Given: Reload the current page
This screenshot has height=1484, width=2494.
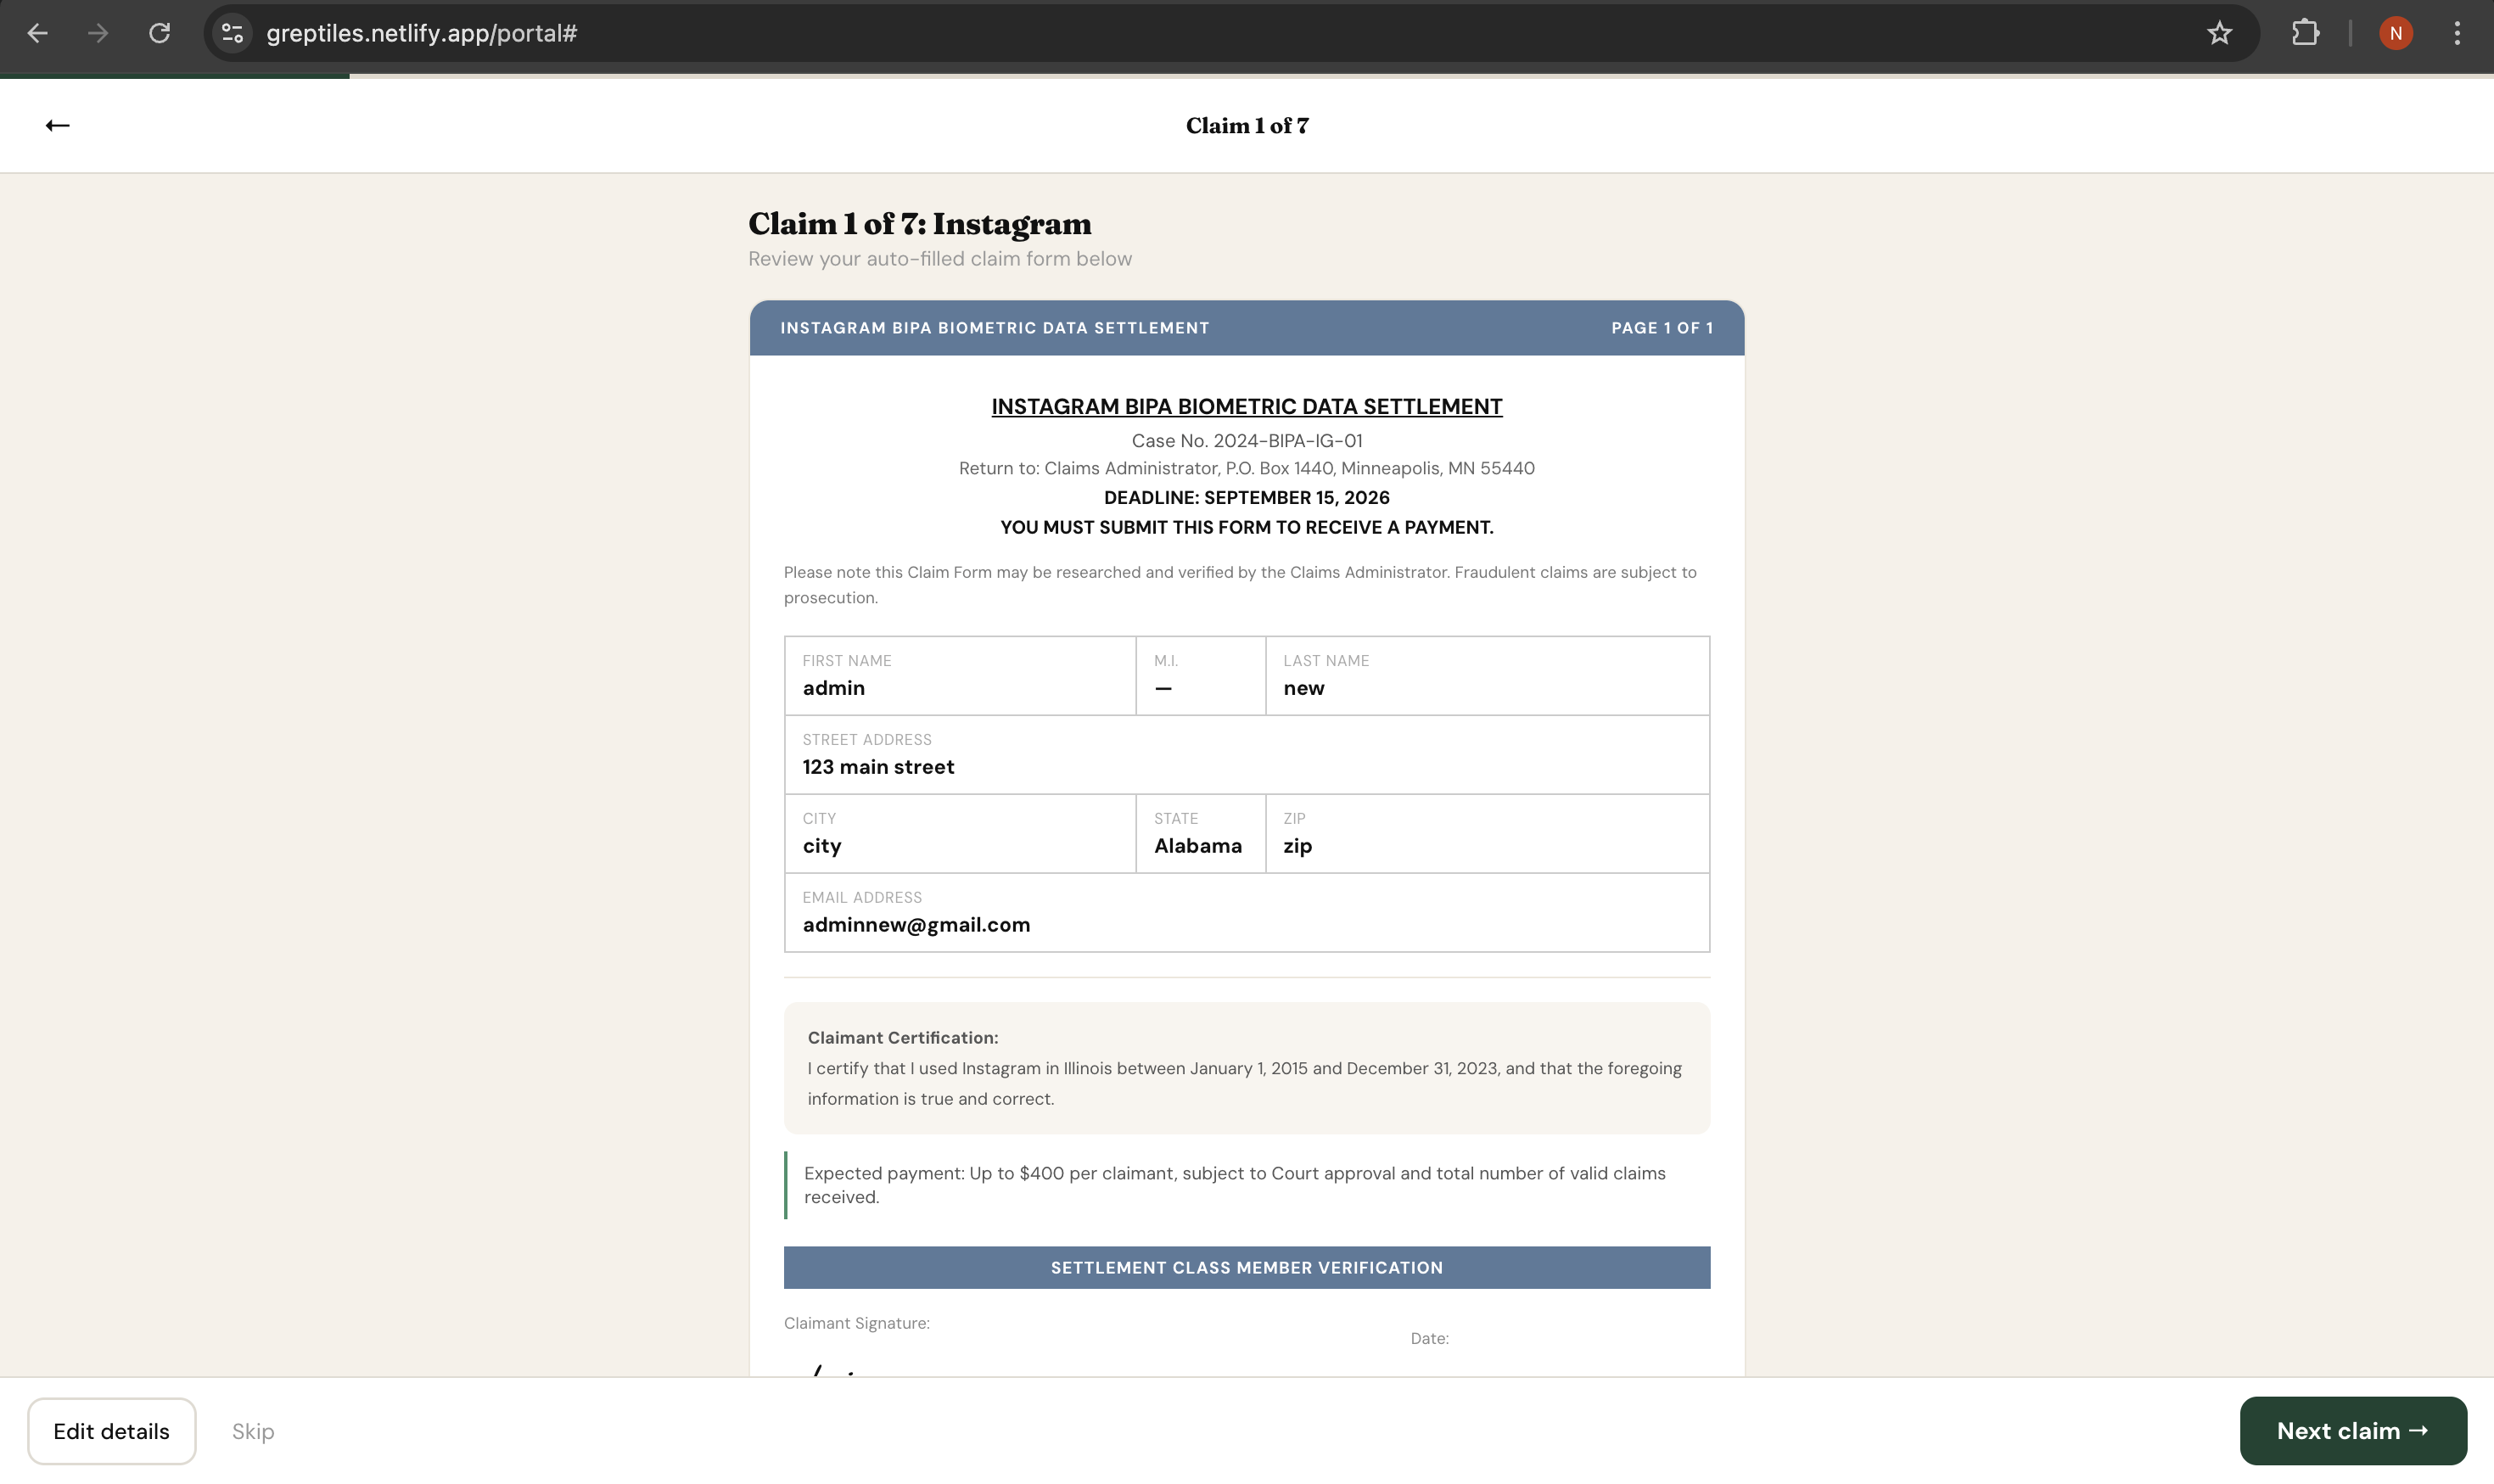Looking at the screenshot, I should [x=160, y=33].
